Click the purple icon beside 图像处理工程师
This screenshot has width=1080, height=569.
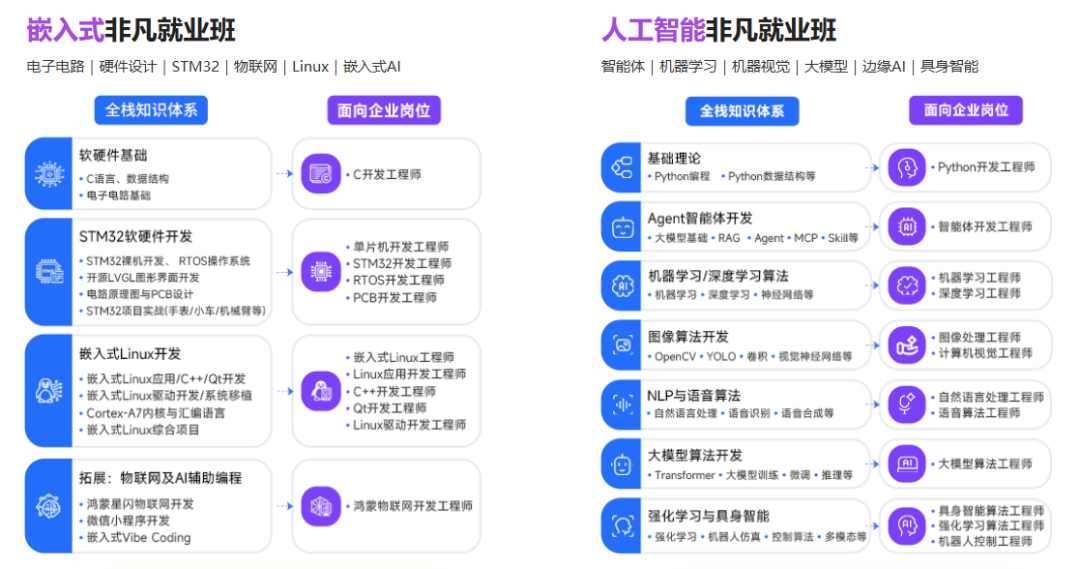pyautogui.click(x=906, y=345)
